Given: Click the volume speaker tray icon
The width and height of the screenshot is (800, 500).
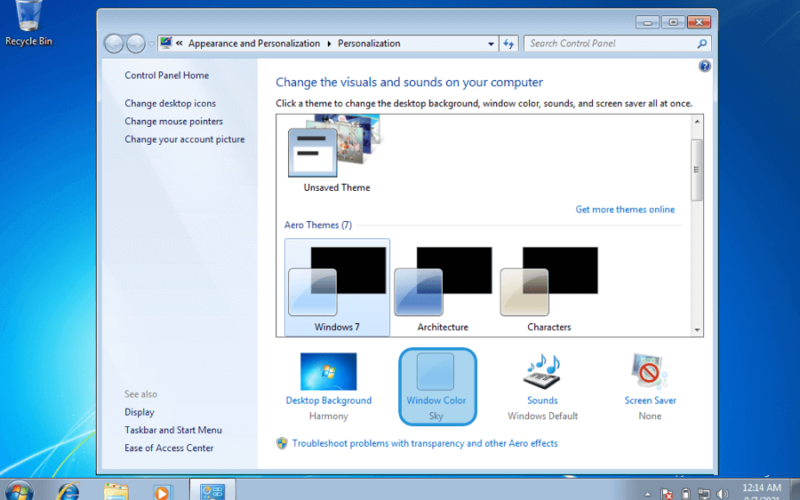Looking at the screenshot, I should [722, 494].
